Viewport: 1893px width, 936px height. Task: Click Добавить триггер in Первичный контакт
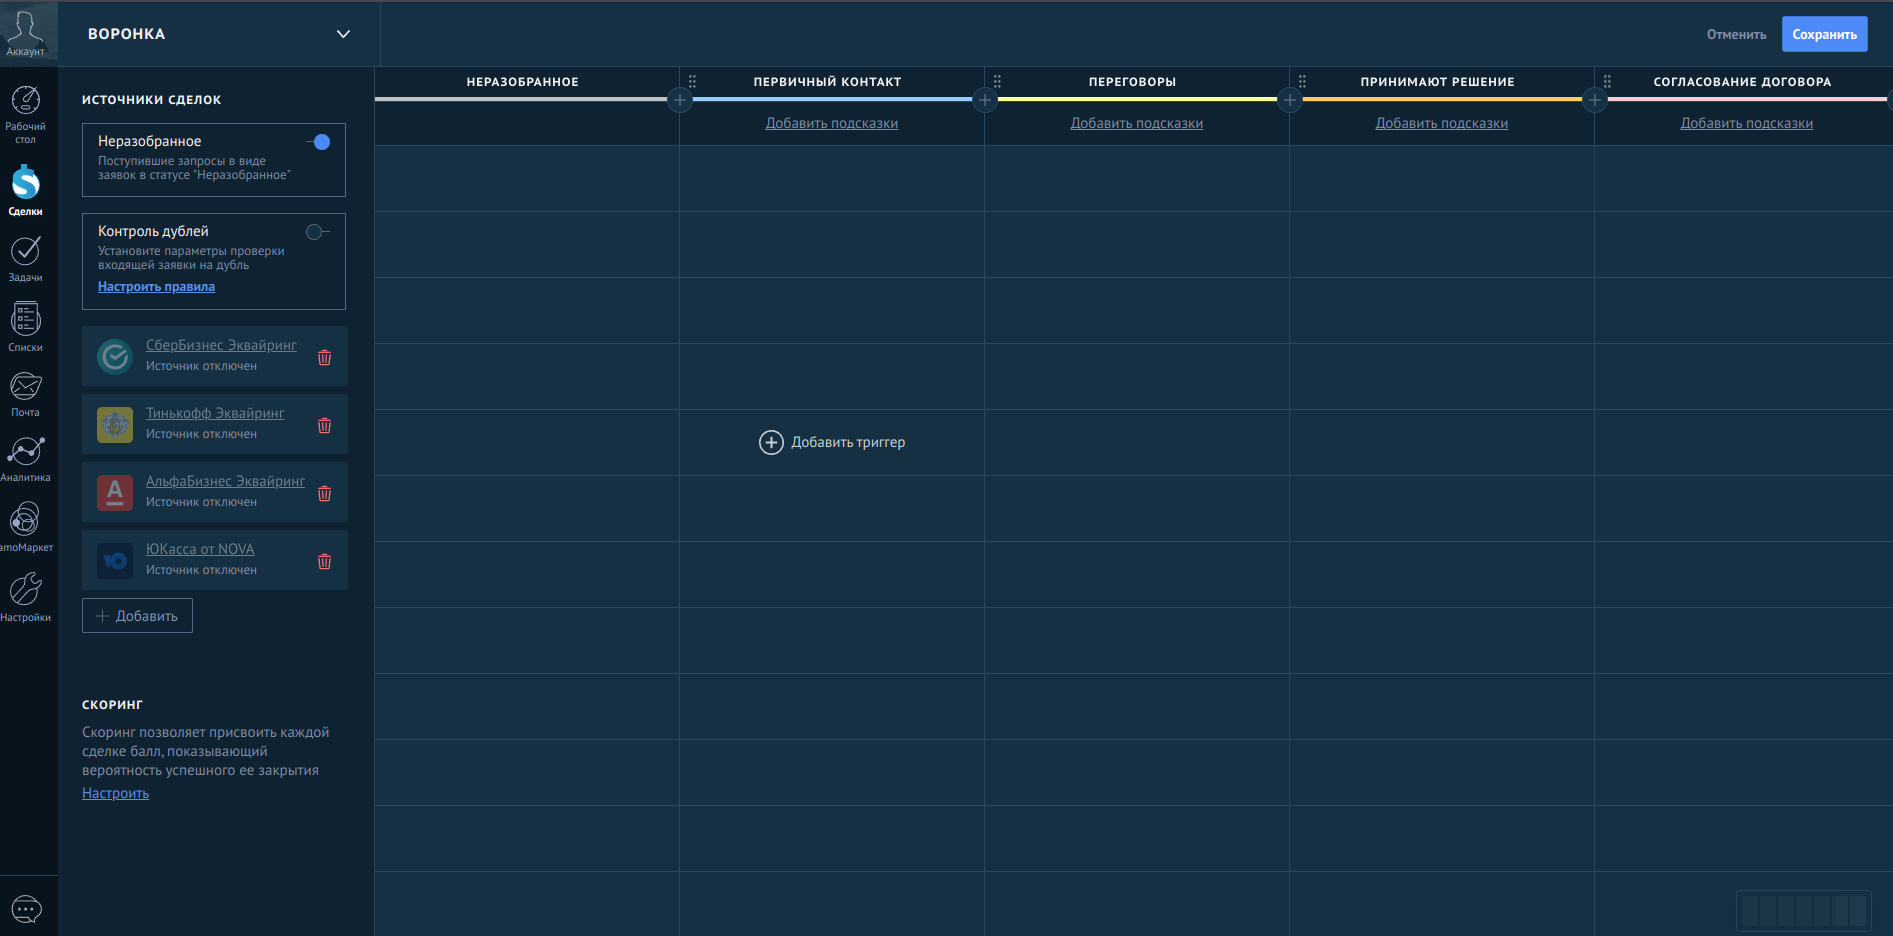pos(832,442)
